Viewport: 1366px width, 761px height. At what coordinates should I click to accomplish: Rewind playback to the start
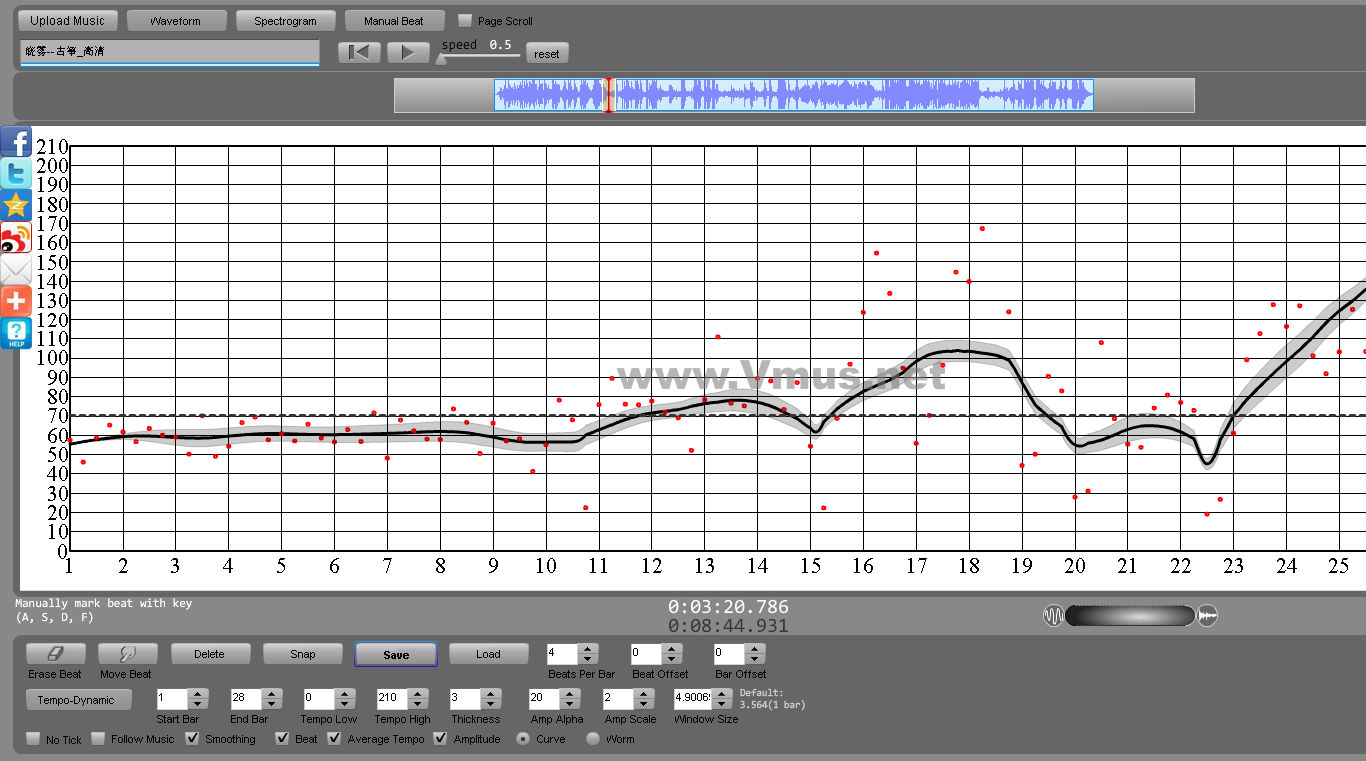coord(359,53)
